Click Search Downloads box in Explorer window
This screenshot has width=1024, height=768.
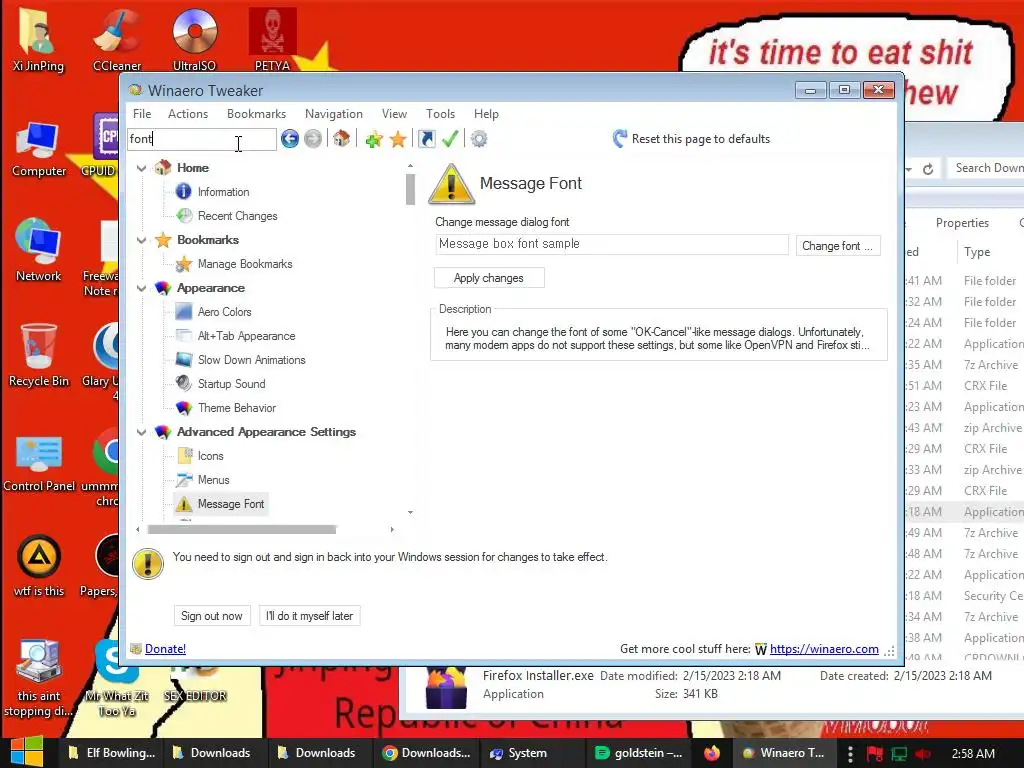986,168
